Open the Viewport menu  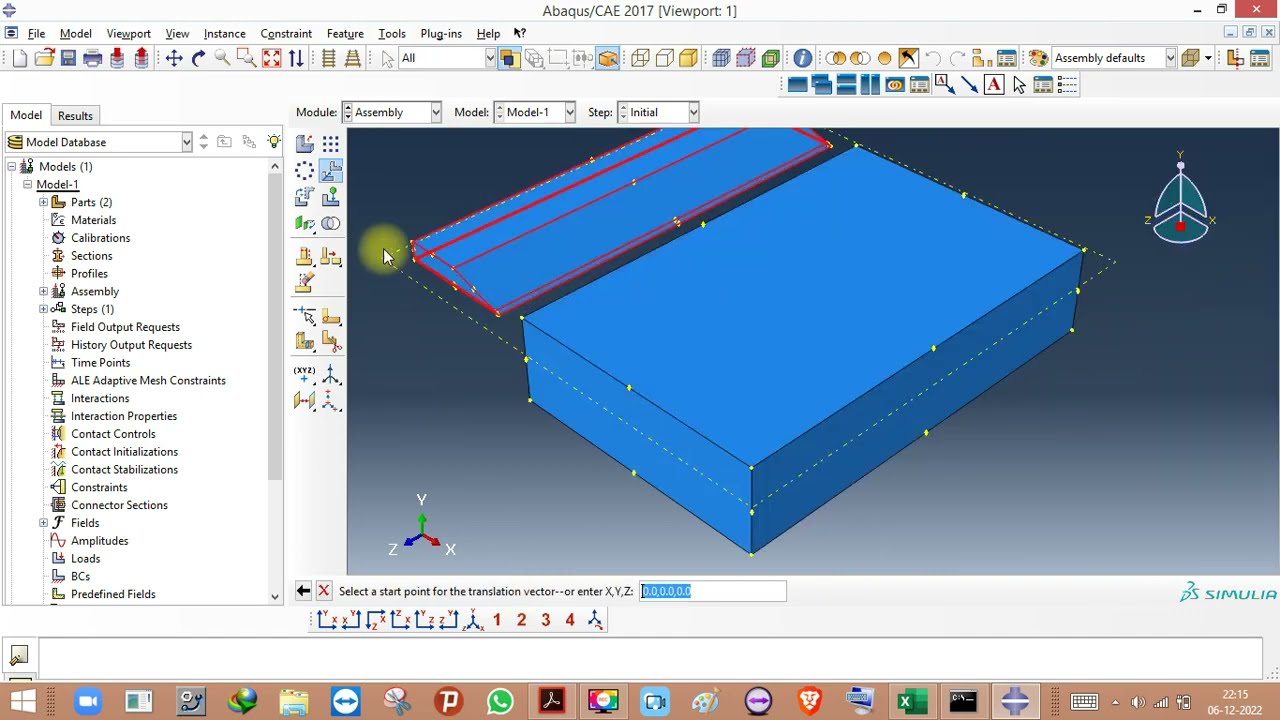tap(128, 33)
